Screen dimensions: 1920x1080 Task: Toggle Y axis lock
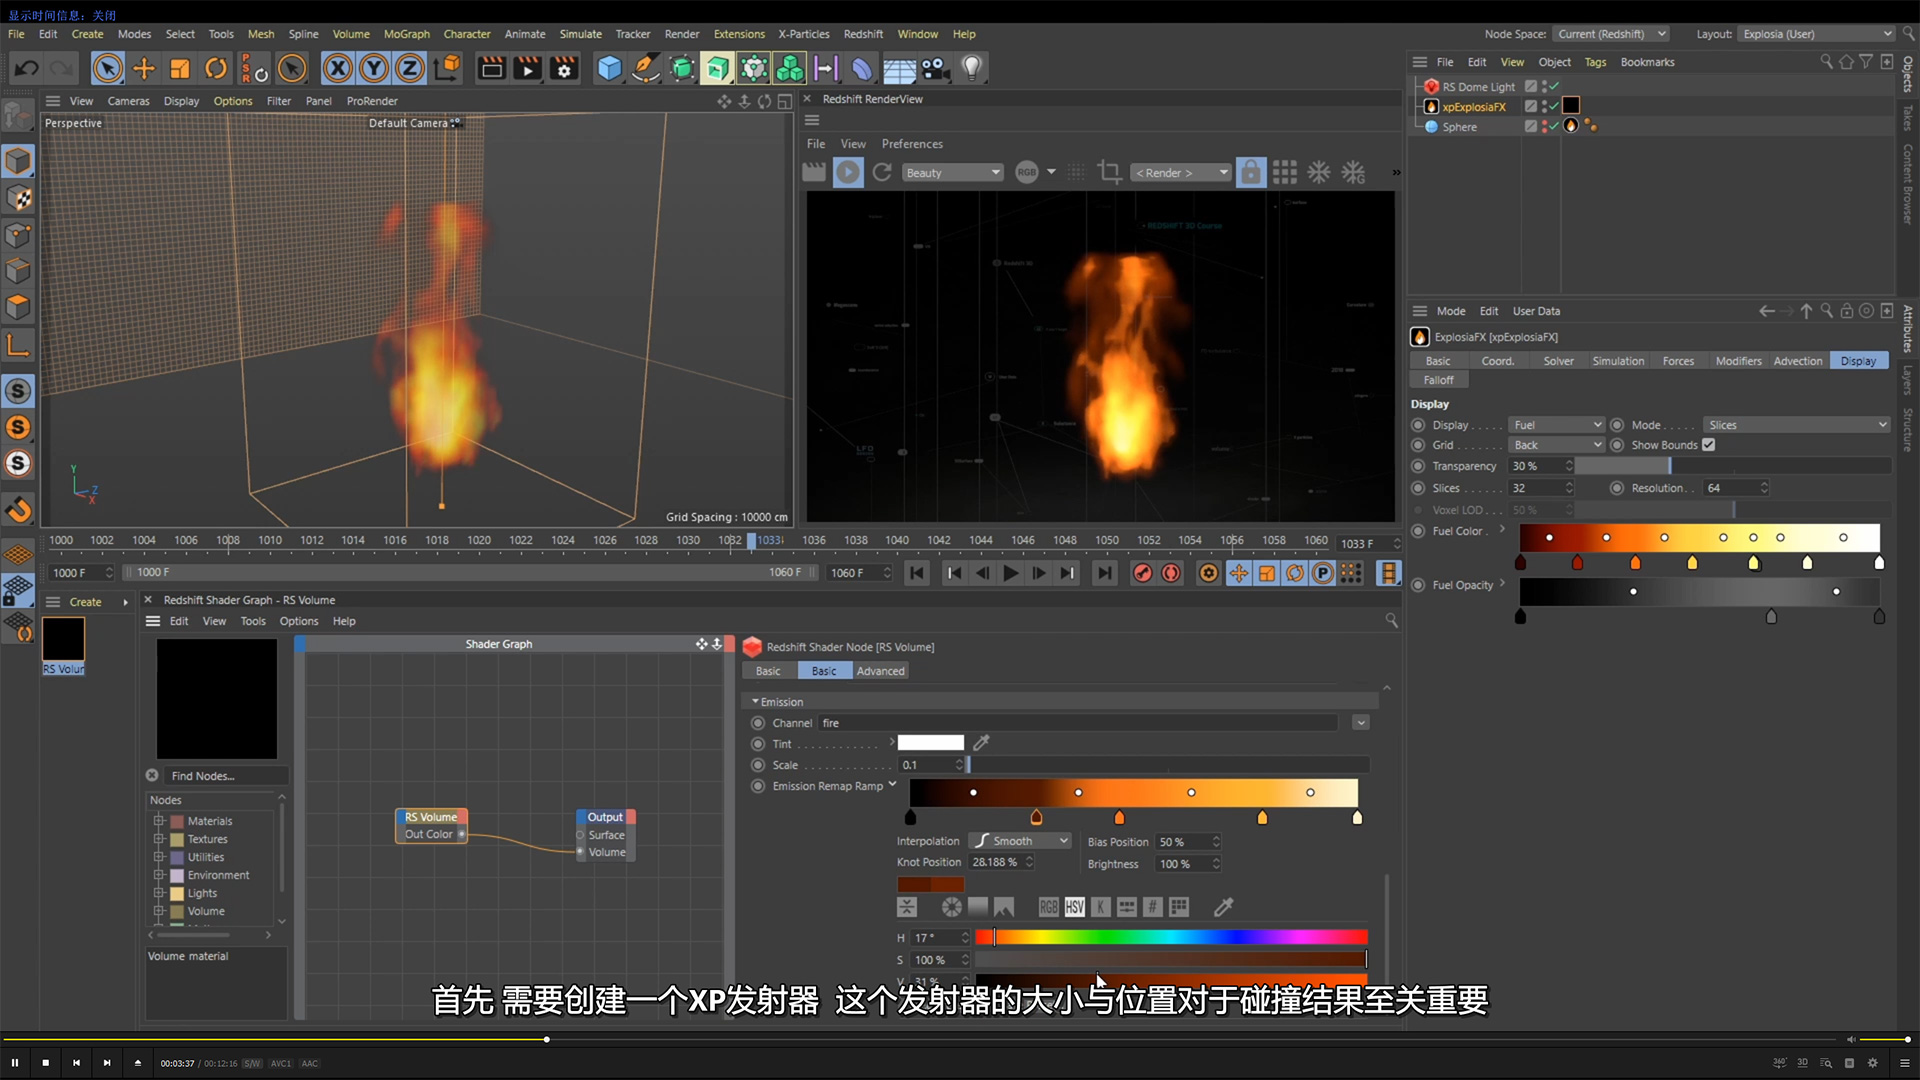(x=374, y=68)
